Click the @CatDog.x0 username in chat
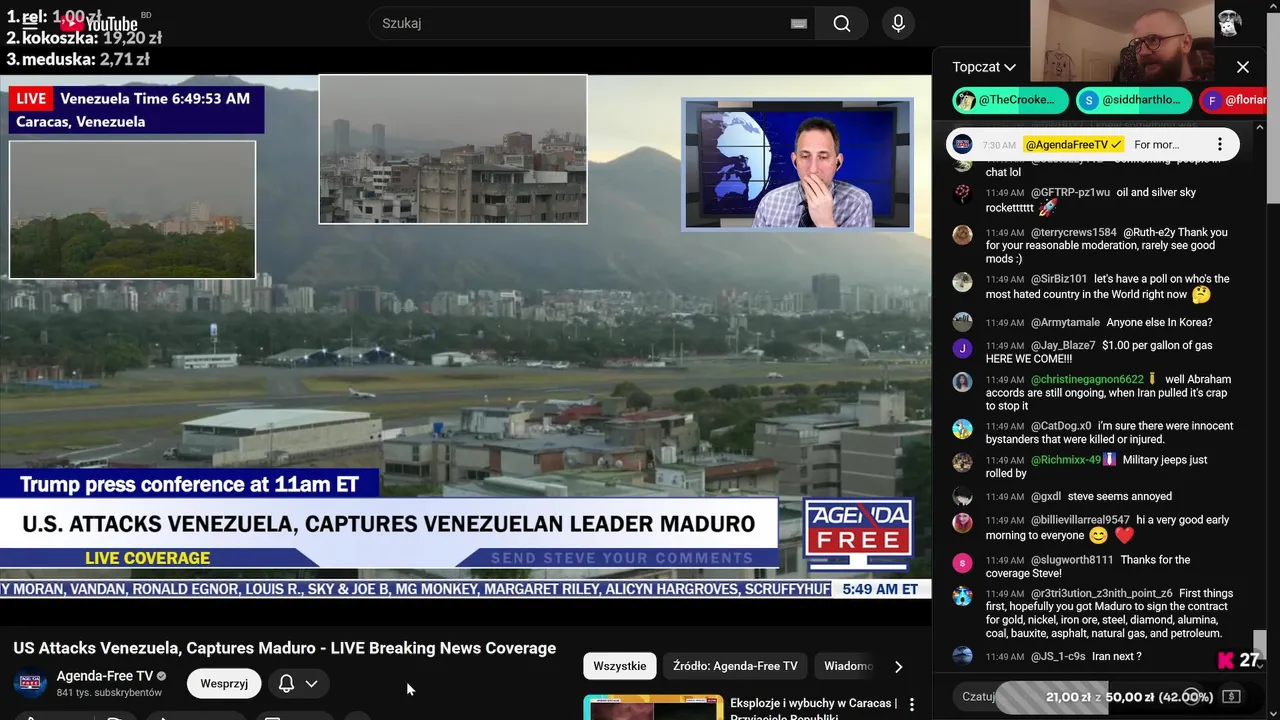 click(1060, 426)
